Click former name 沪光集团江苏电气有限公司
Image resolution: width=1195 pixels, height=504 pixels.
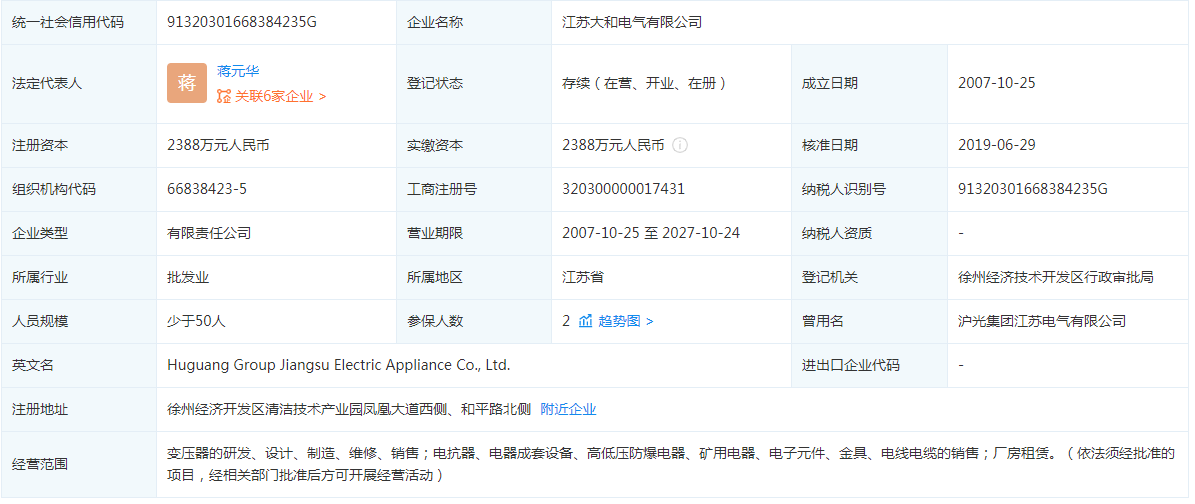1042,321
